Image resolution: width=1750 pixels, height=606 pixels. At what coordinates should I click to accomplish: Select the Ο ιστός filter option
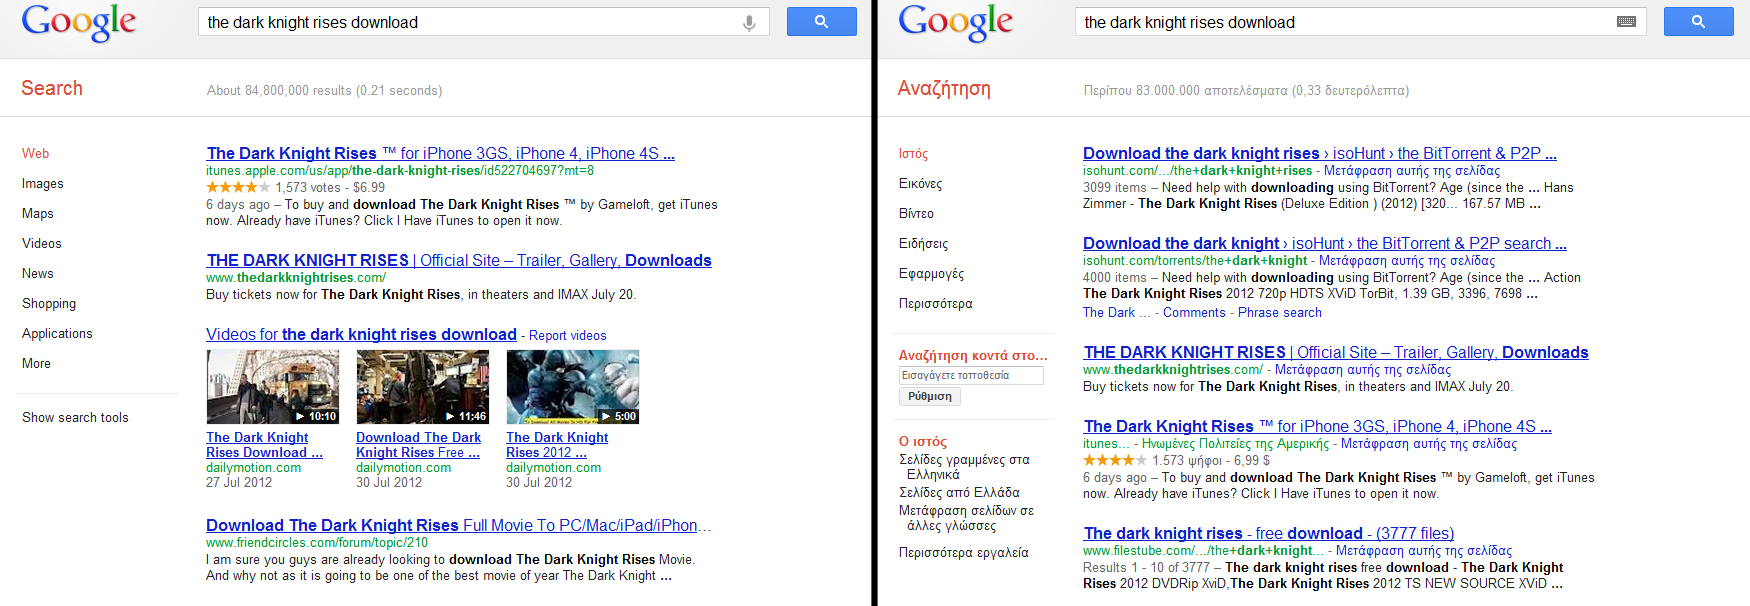click(x=922, y=441)
